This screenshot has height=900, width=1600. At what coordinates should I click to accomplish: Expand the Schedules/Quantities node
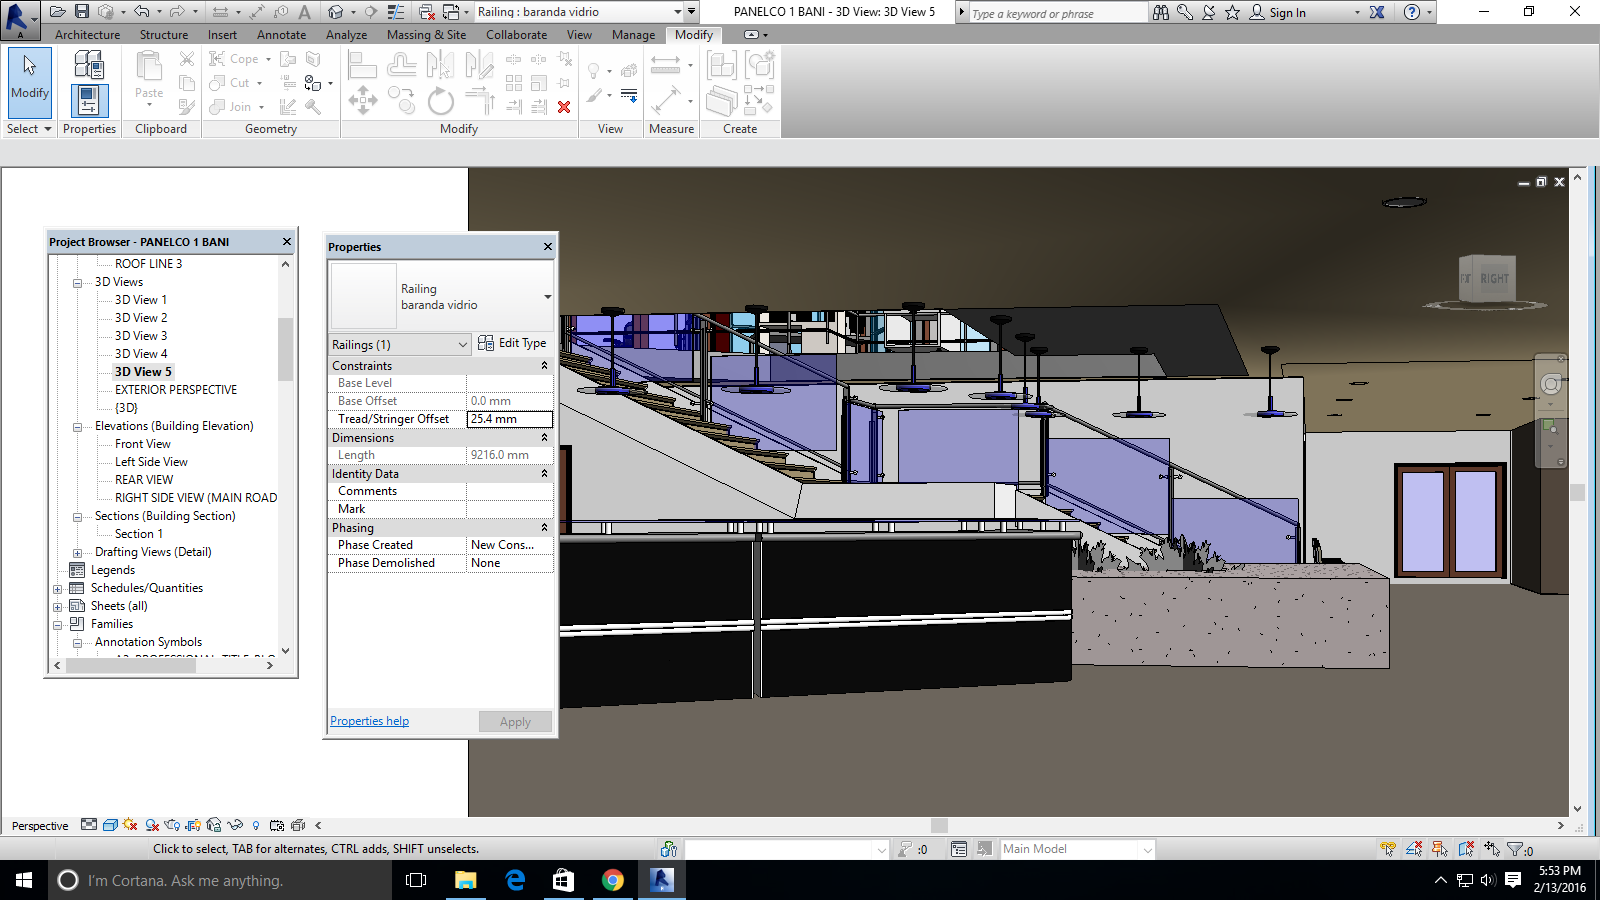(x=58, y=589)
